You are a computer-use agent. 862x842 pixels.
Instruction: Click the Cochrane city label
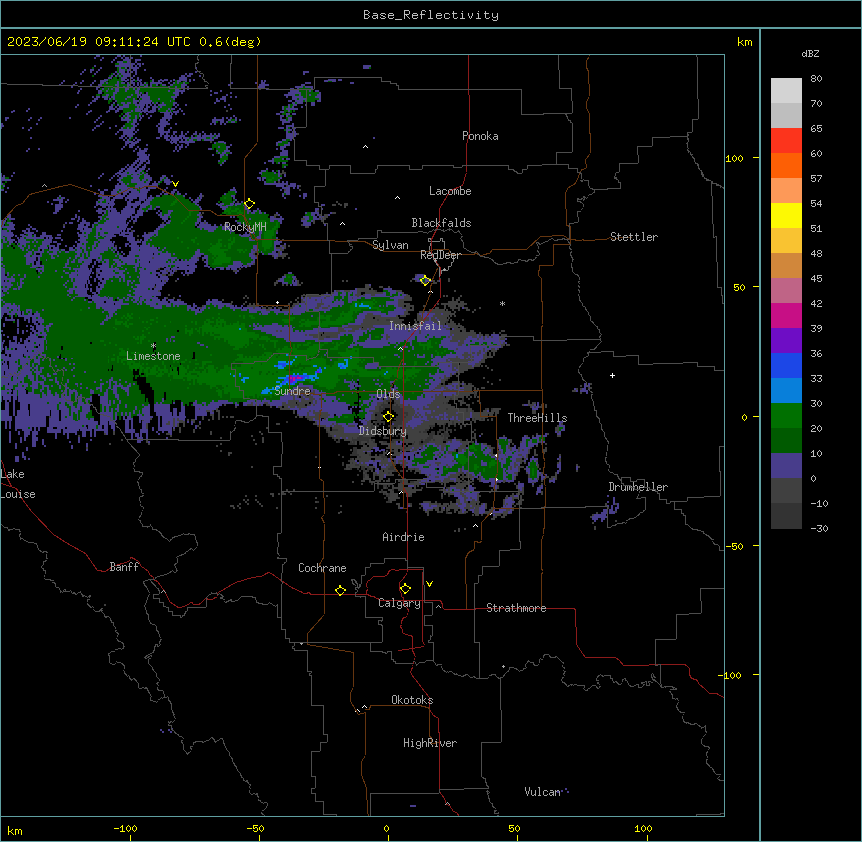tap(322, 568)
